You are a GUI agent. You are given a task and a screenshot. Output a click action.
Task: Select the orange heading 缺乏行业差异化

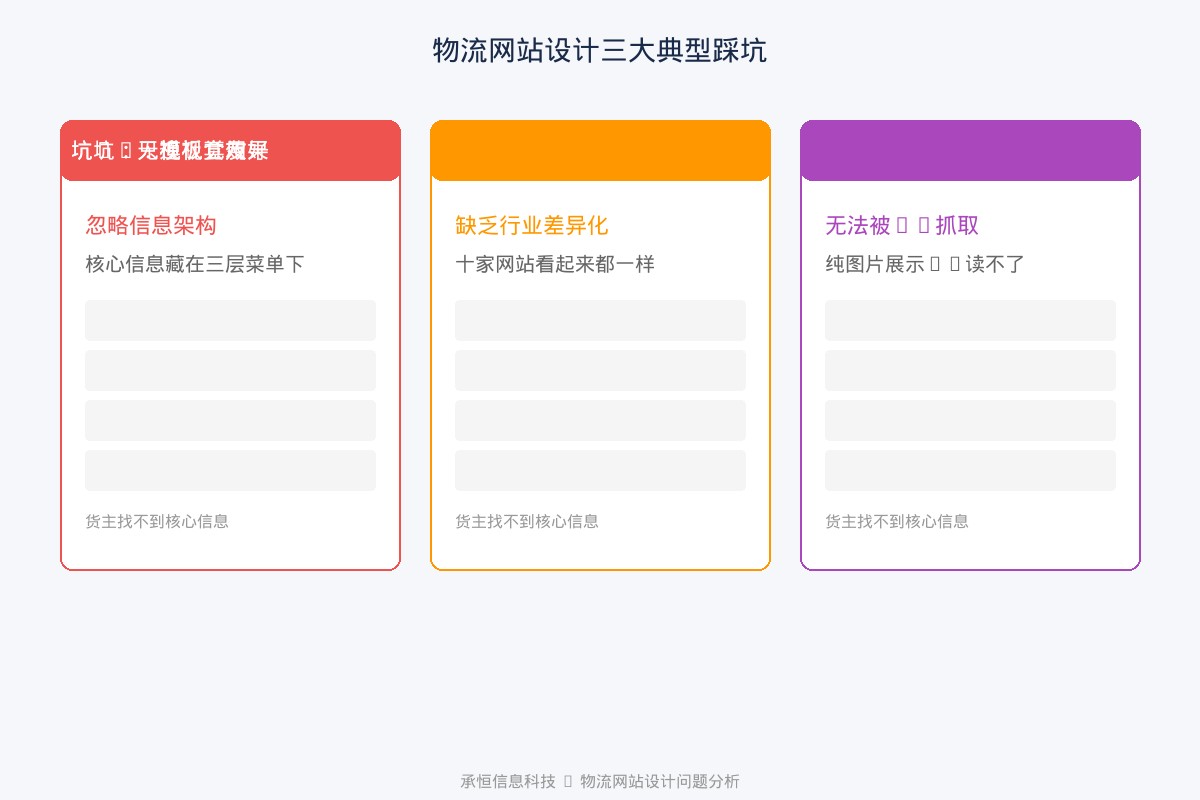tap(531, 225)
